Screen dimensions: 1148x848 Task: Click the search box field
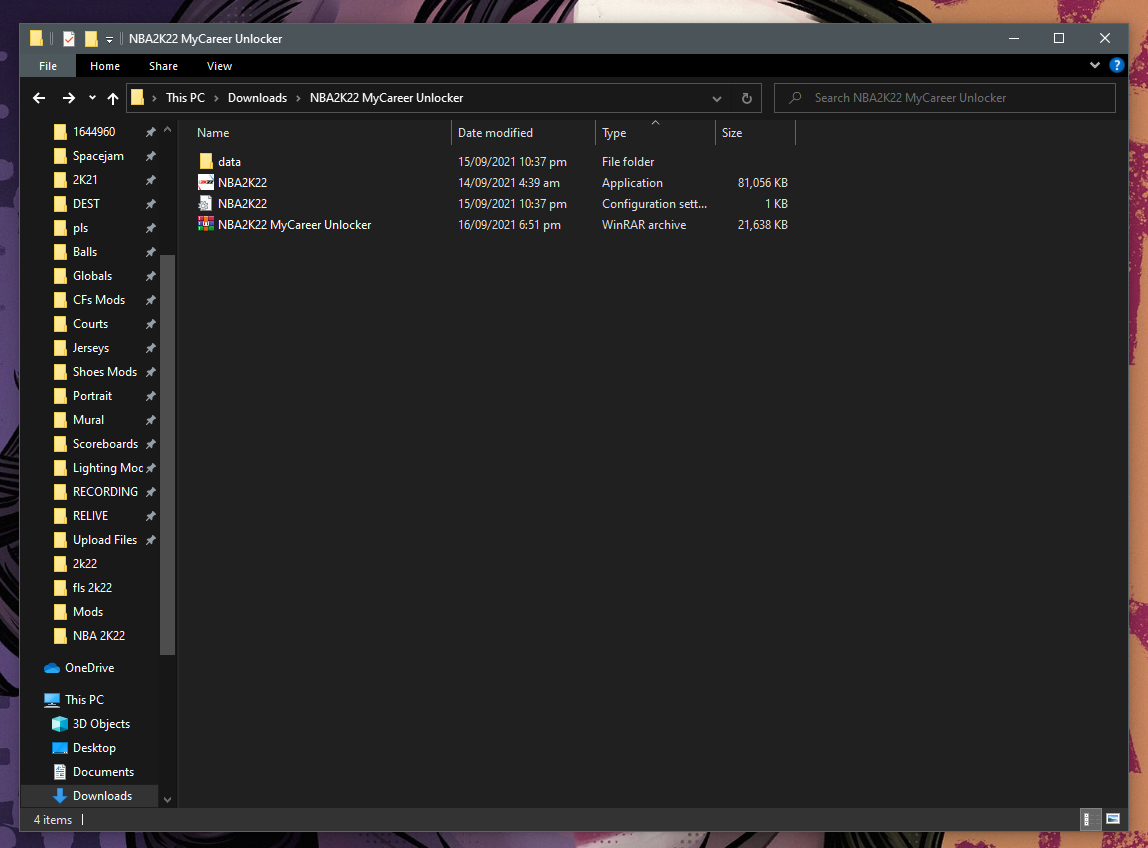coord(944,98)
